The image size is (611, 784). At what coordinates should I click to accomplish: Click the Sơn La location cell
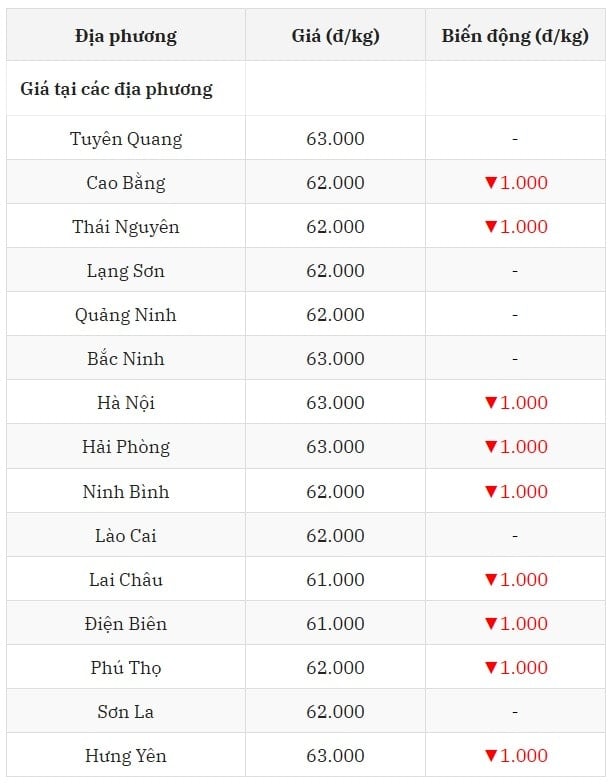point(126,712)
